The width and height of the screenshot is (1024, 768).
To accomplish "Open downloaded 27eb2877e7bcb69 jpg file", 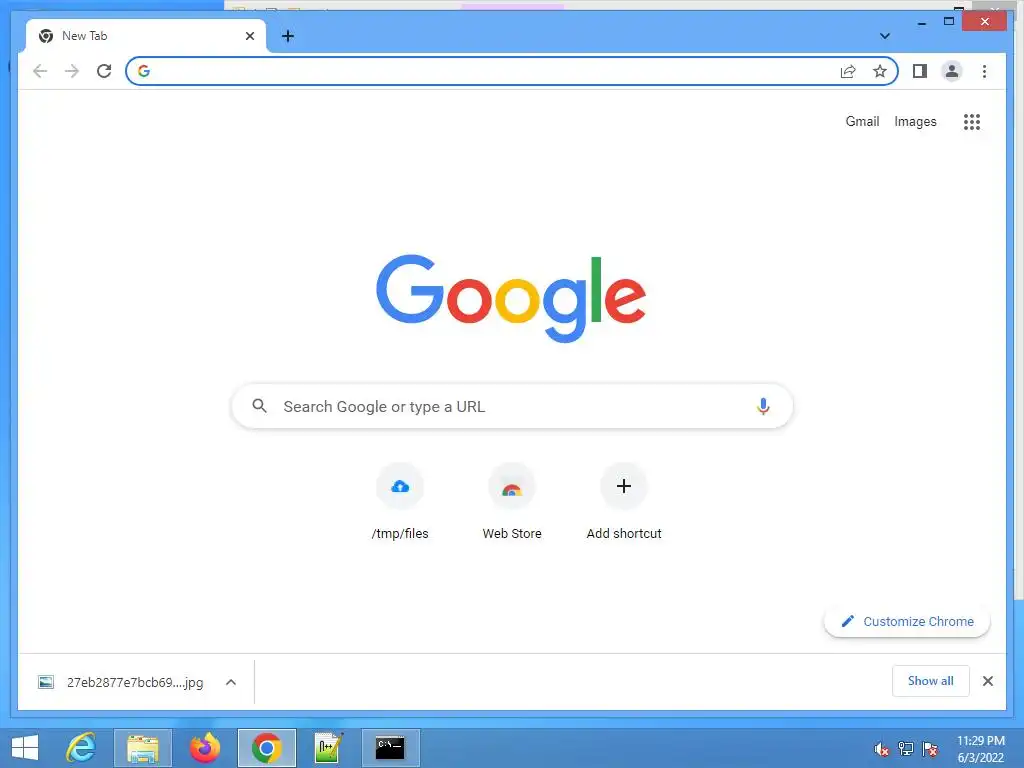I will click(x=121, y=682).
